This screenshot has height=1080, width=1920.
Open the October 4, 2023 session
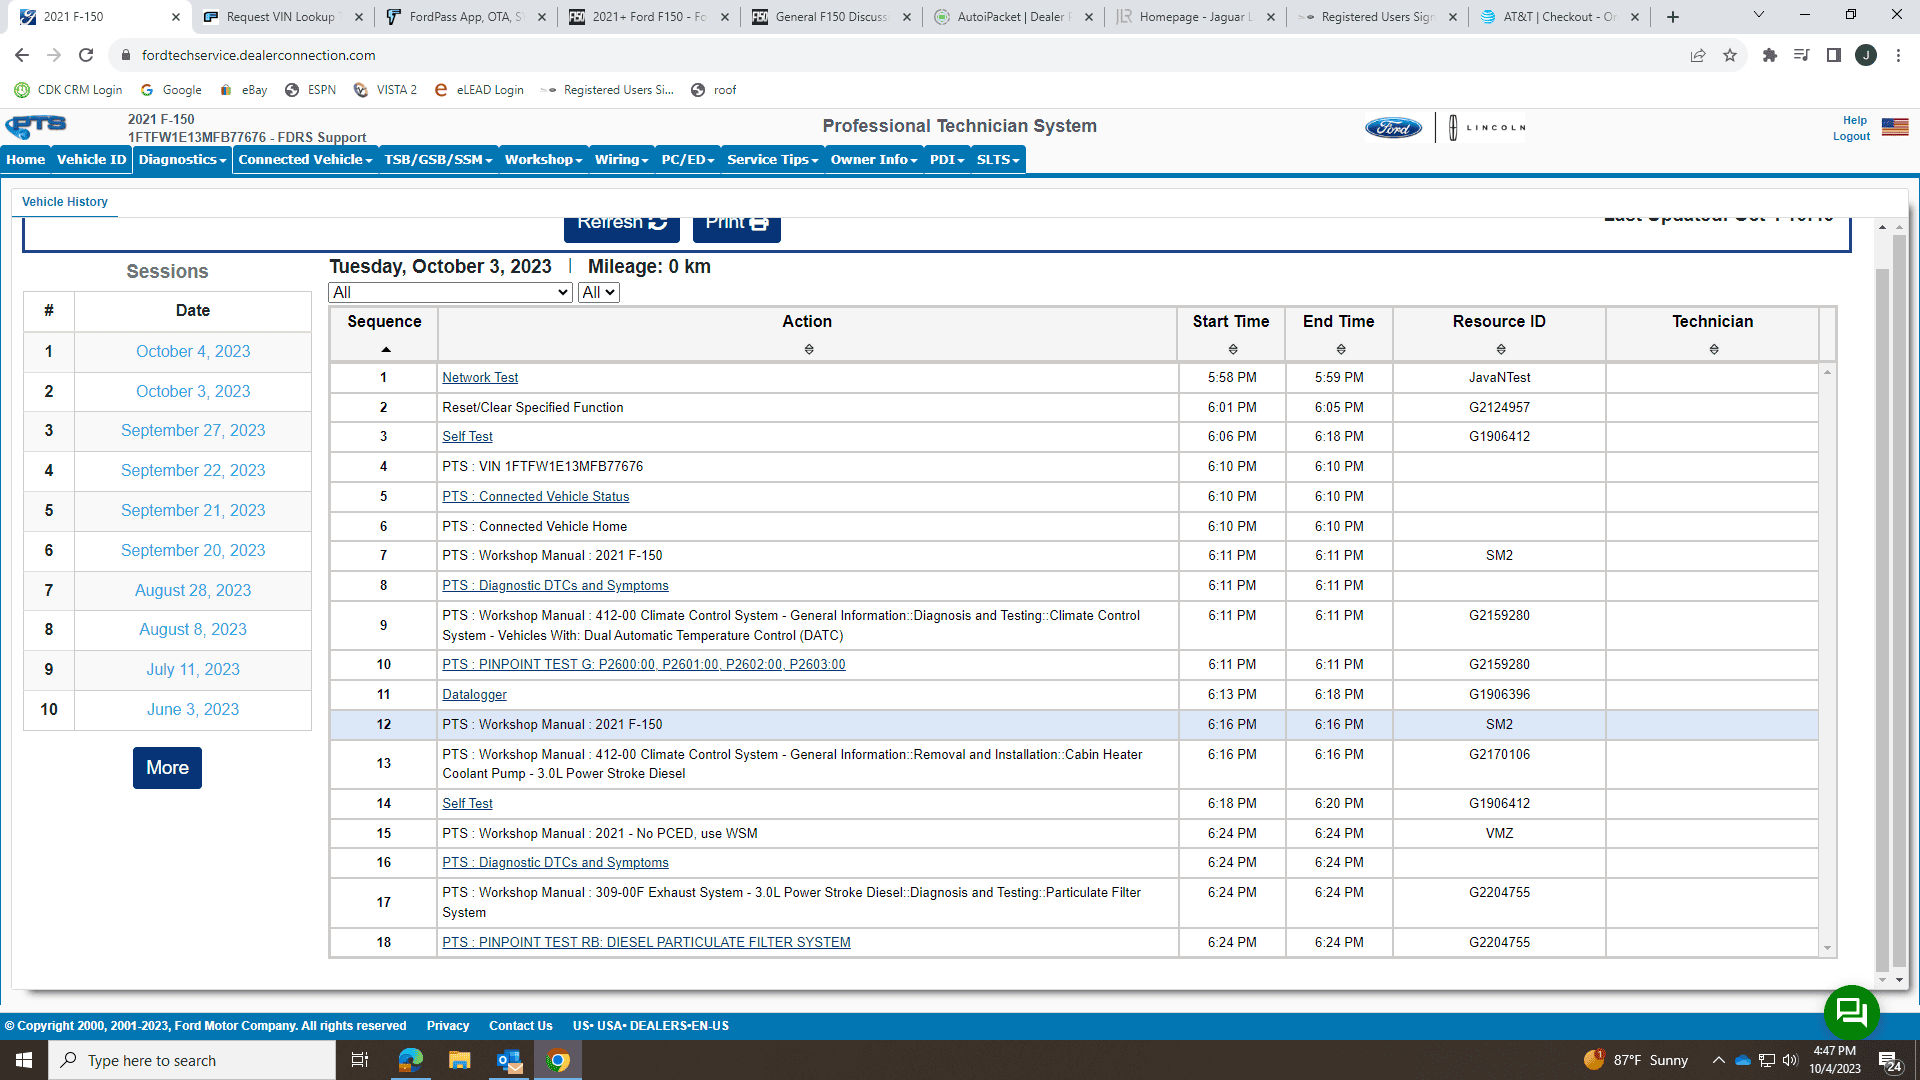(x=193, y=352)
